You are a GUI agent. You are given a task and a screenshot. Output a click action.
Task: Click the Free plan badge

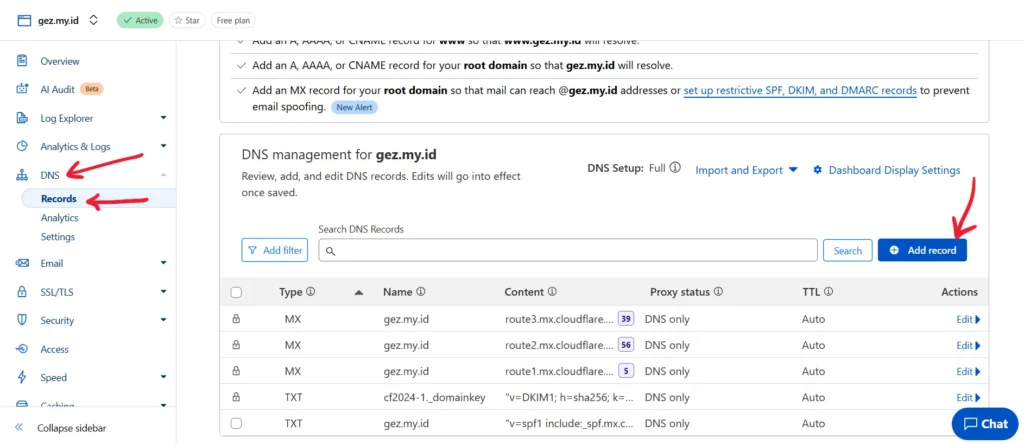pos(233,20)
